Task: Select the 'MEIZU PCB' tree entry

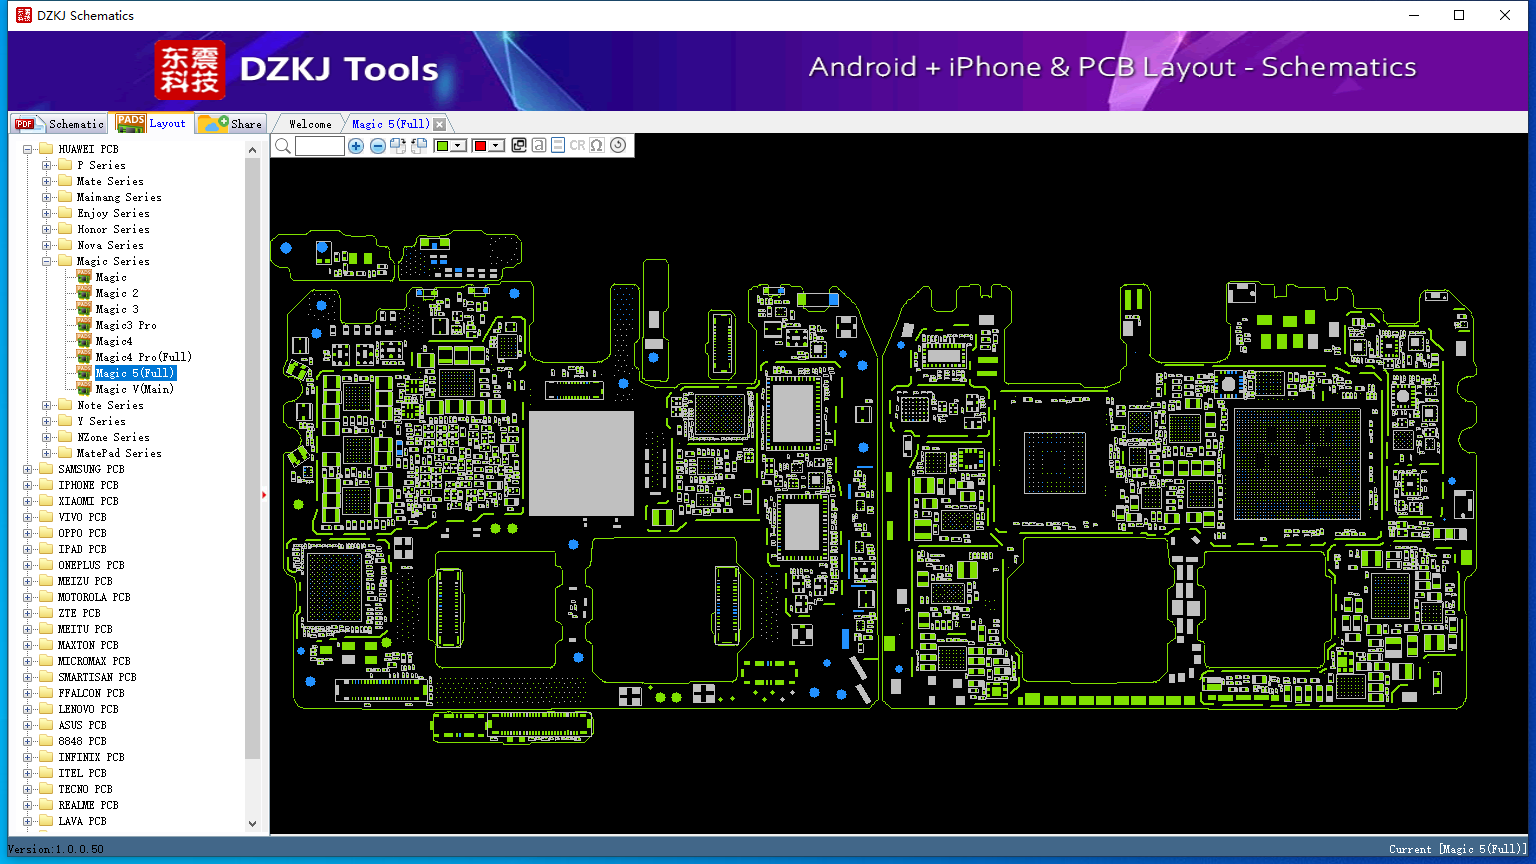Action: click(x=85, y=581)
